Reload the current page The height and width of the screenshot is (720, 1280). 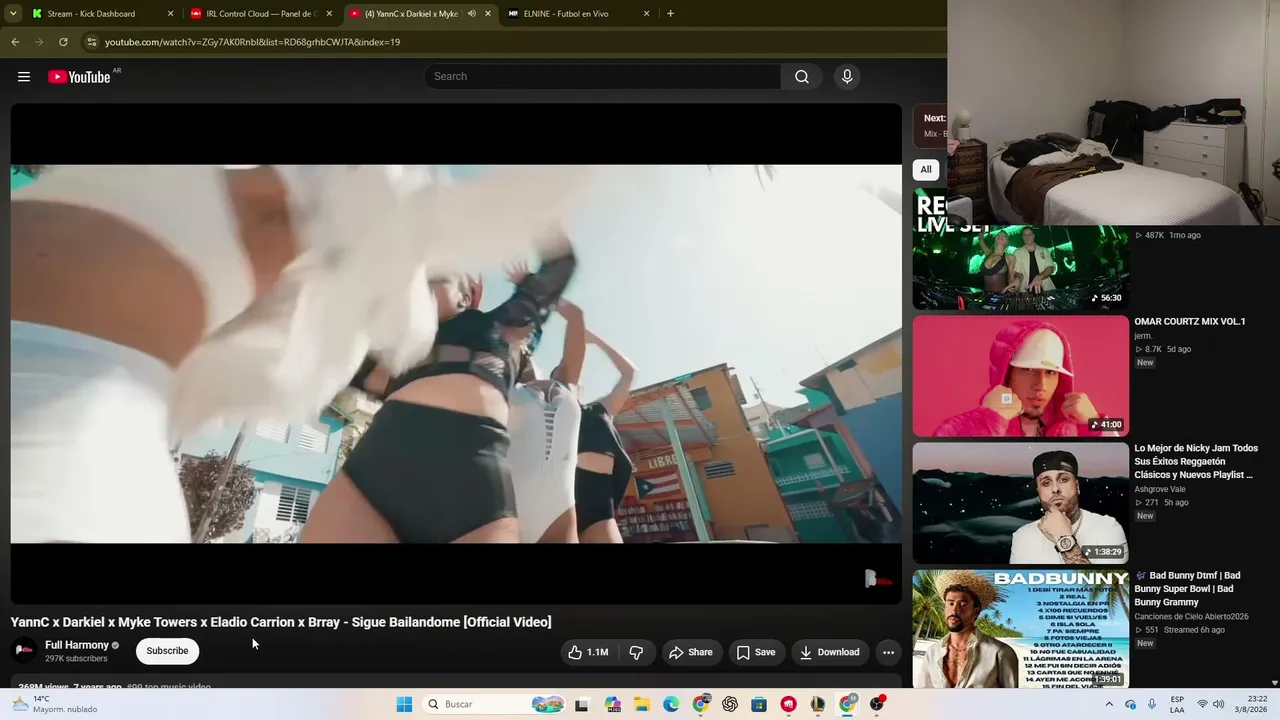point(63,42)
